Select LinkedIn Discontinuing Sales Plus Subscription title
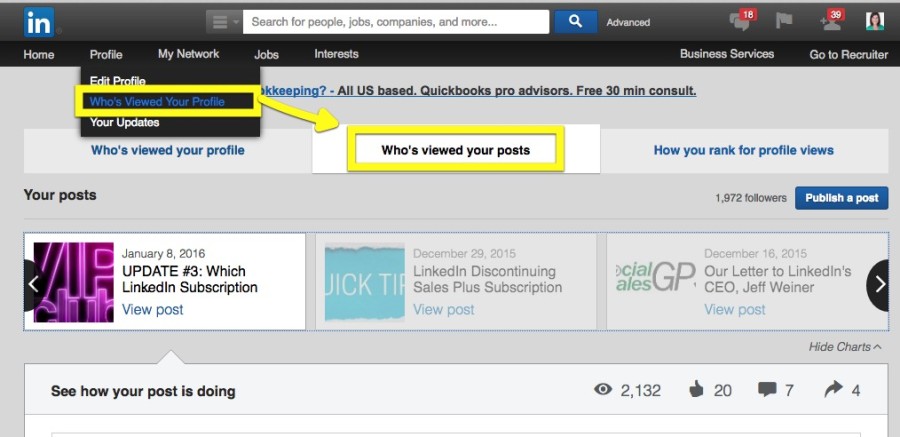Viewport: 900px width, 437px height. pos(488,279)
